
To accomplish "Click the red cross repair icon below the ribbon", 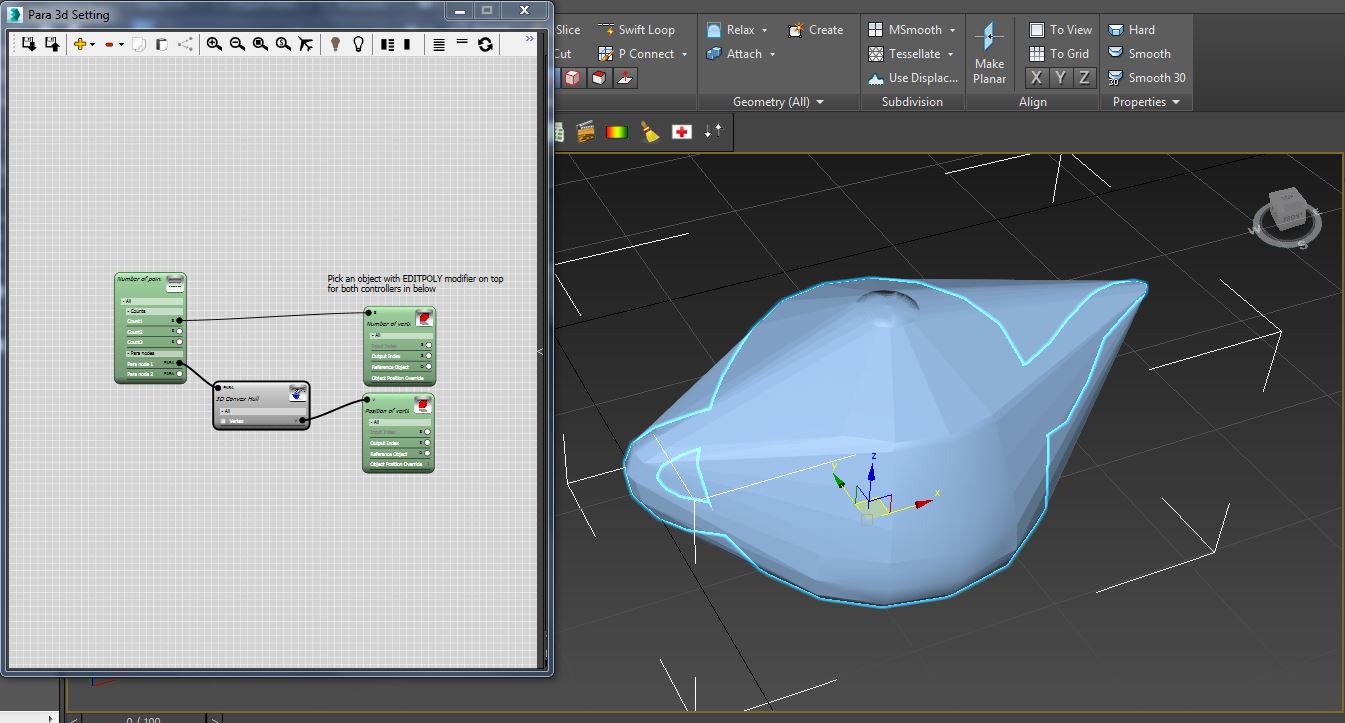I will pos(681,130).
